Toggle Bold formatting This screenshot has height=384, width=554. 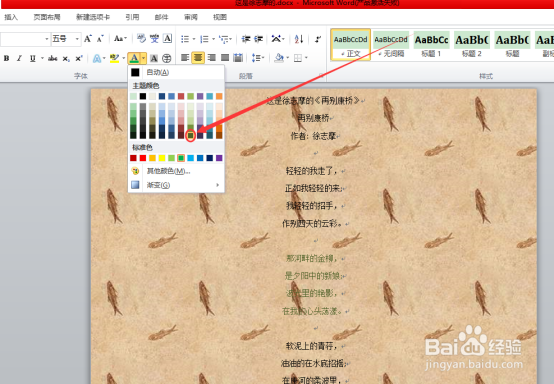tap(6, 58)
